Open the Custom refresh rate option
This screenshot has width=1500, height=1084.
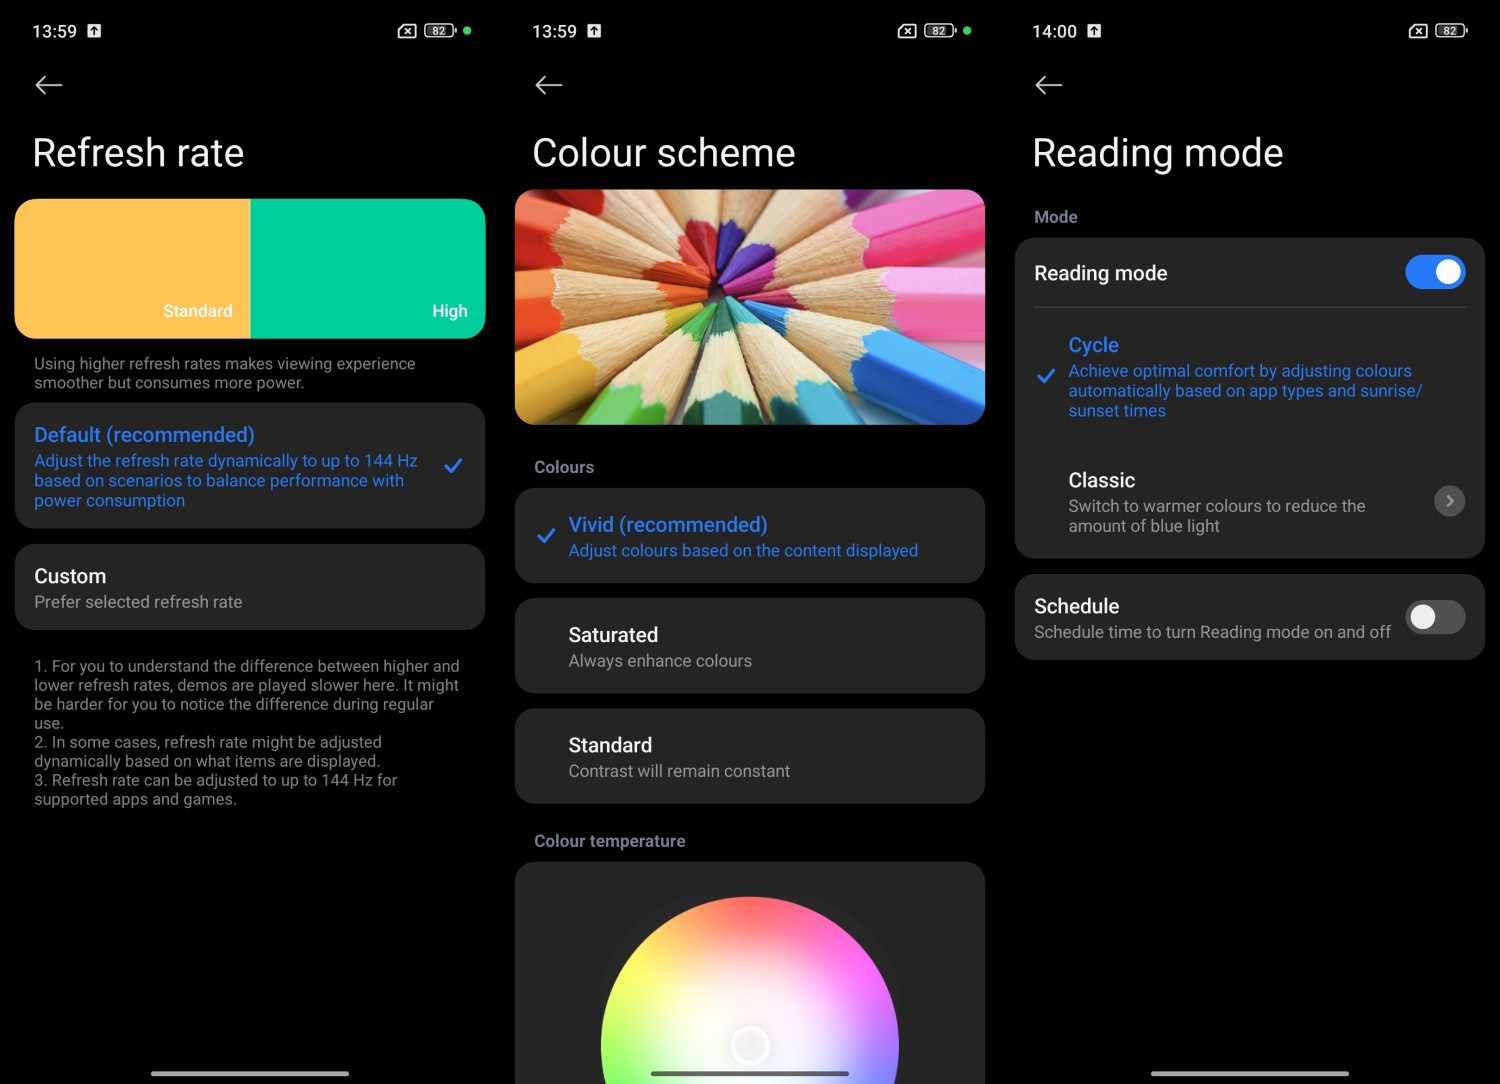pos(249,587)
